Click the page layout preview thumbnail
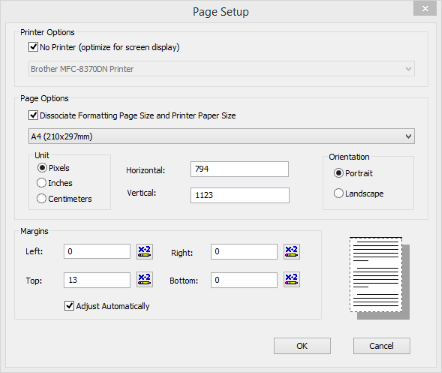 pyautogui.click(x=379, y=278)
